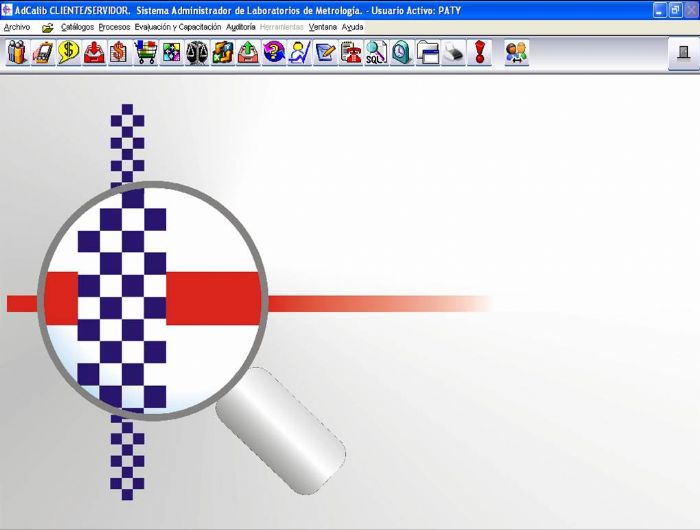Viewport: 700px width, 530px height.
Task: Click the printer toolbar icon
Action: [x=453, y=52]
